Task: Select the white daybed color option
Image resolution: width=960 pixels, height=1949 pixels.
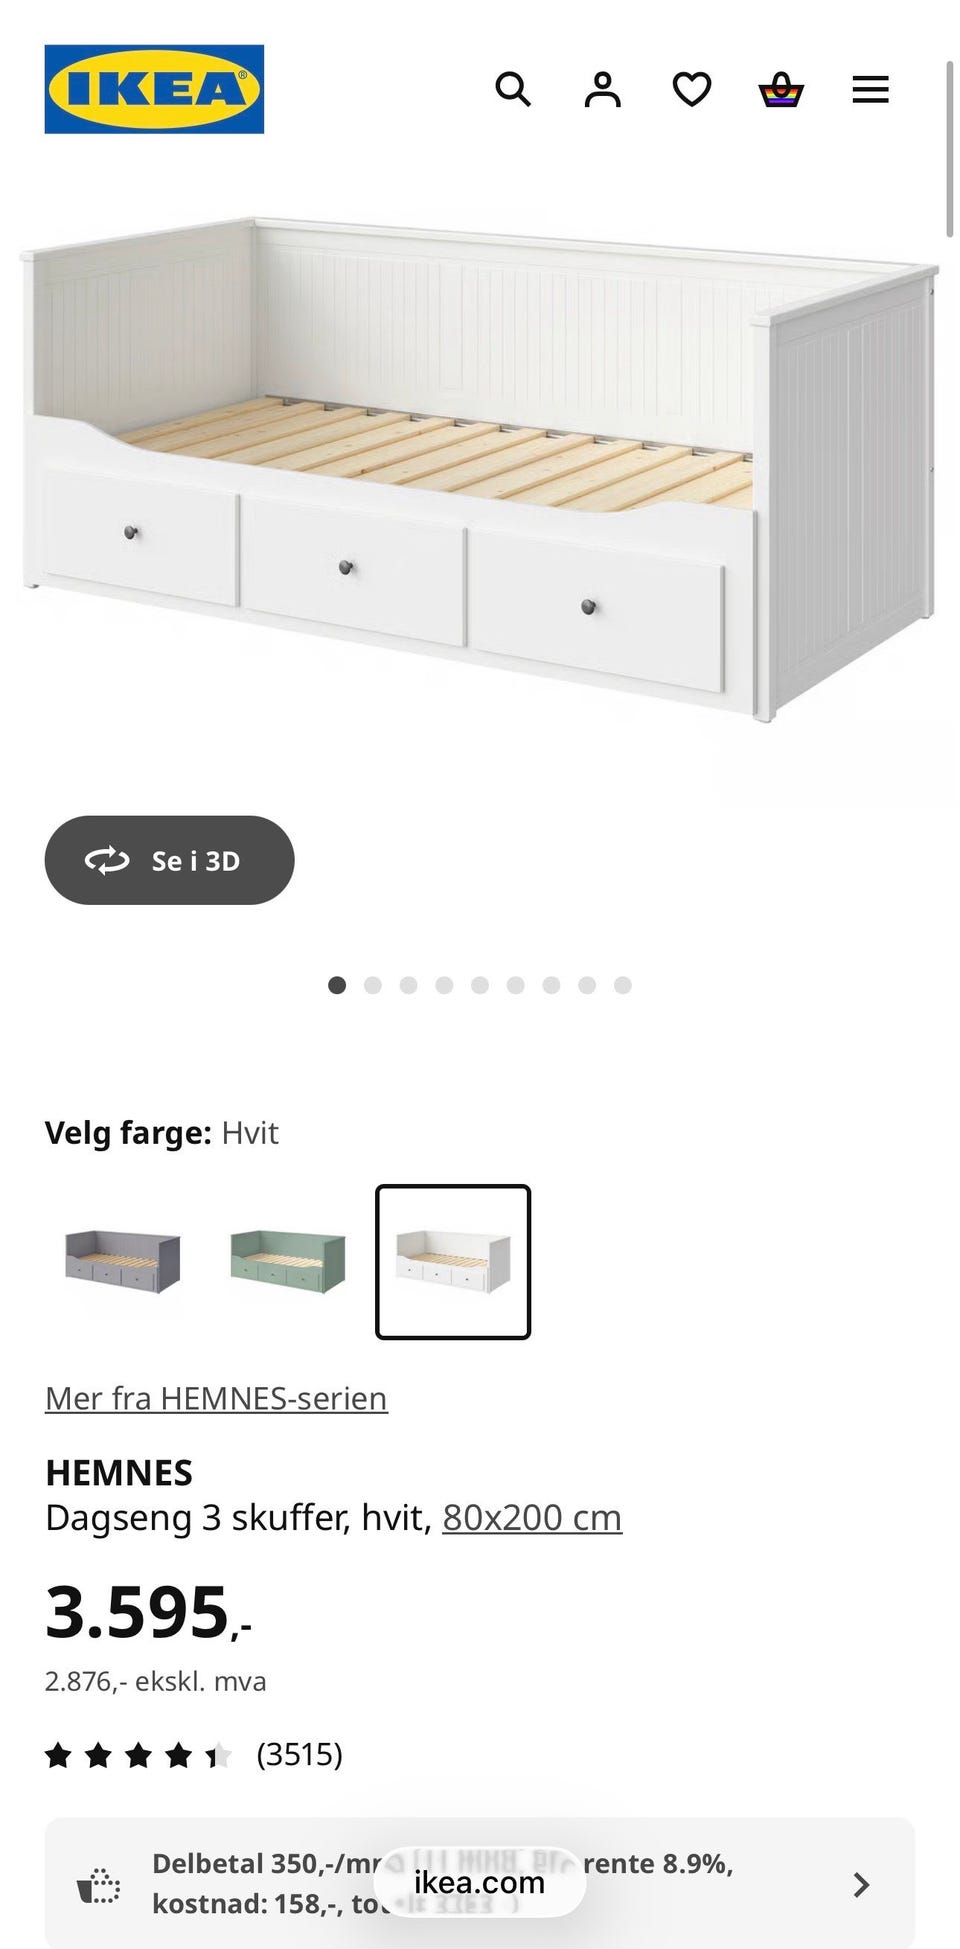Action: coord(453,1262)
